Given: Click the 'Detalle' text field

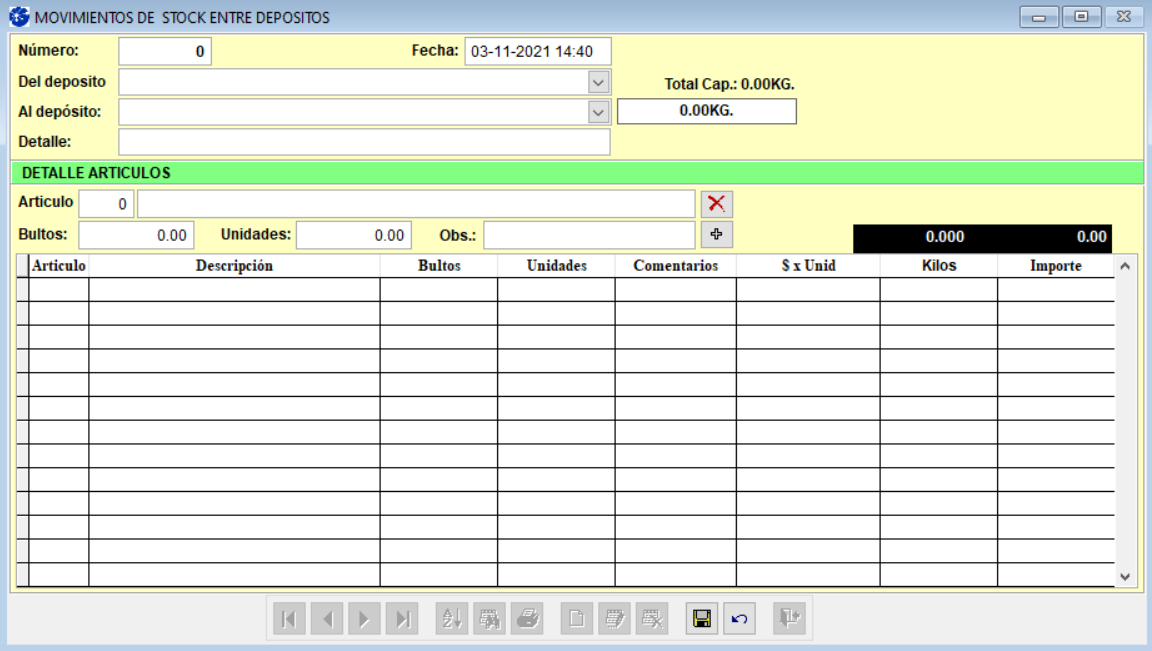Looking at the screenshot, I should [364, 142].
